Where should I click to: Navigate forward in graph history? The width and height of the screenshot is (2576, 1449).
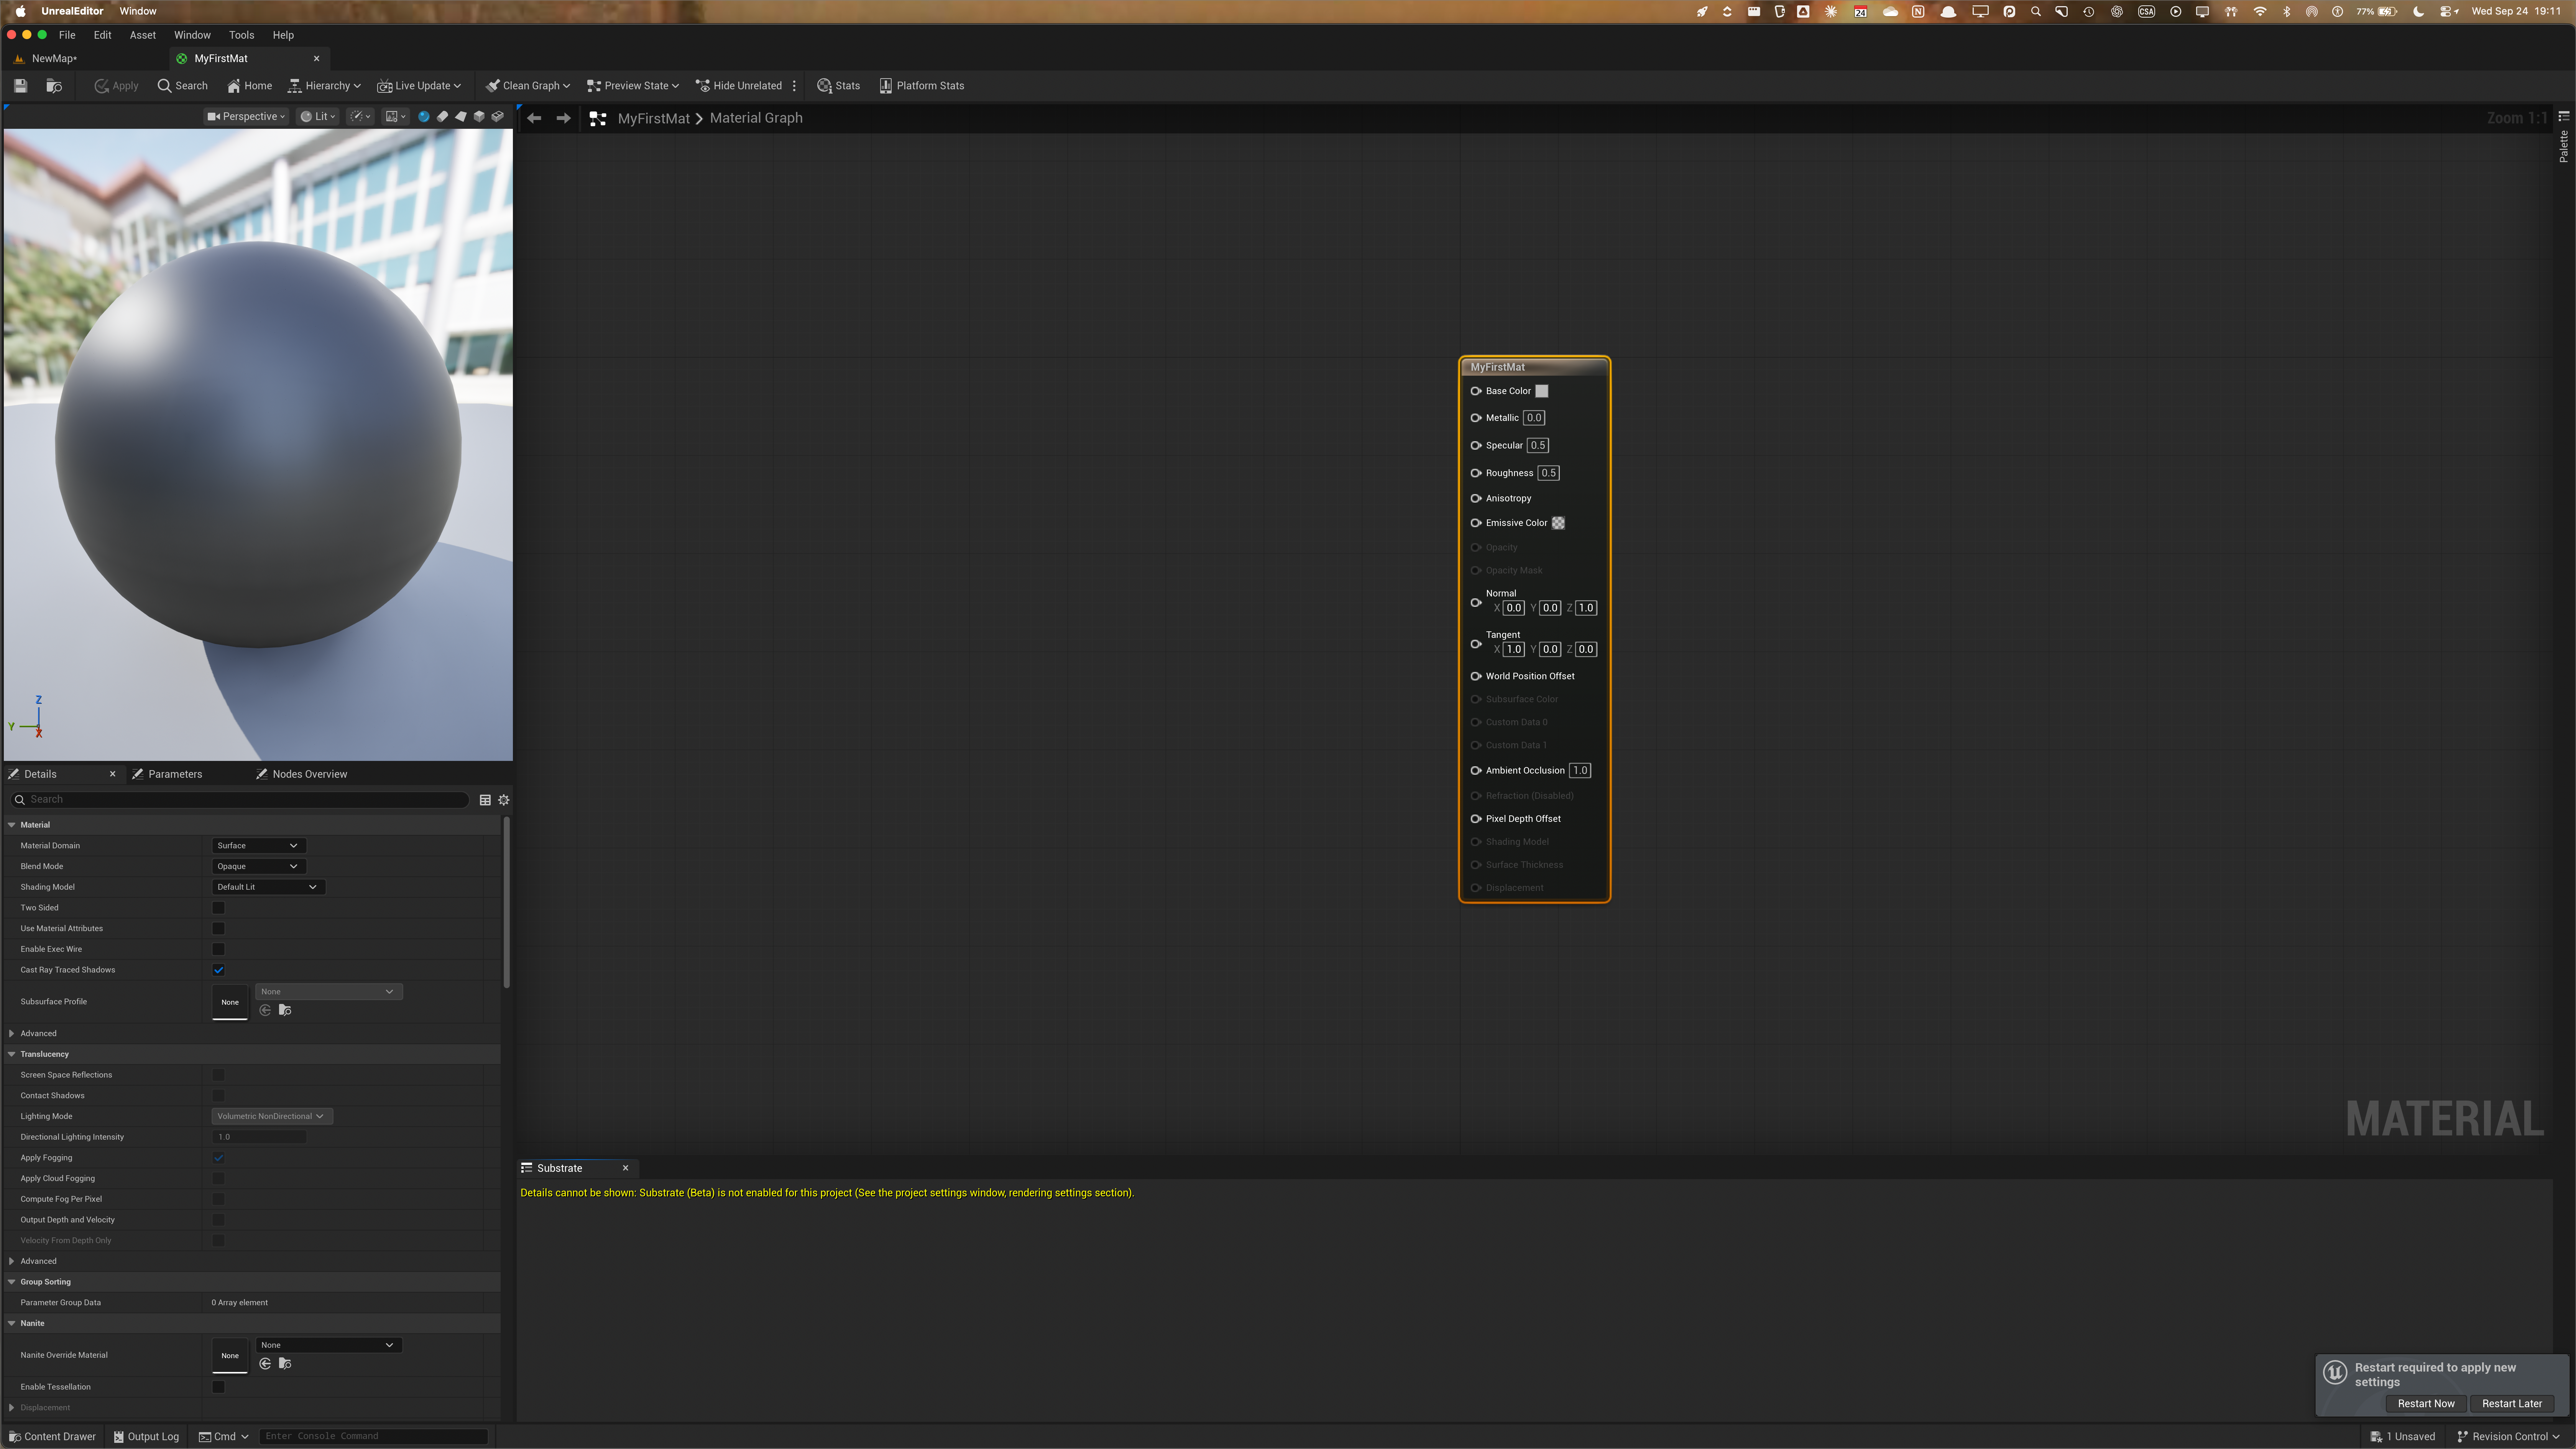point(564,118)
